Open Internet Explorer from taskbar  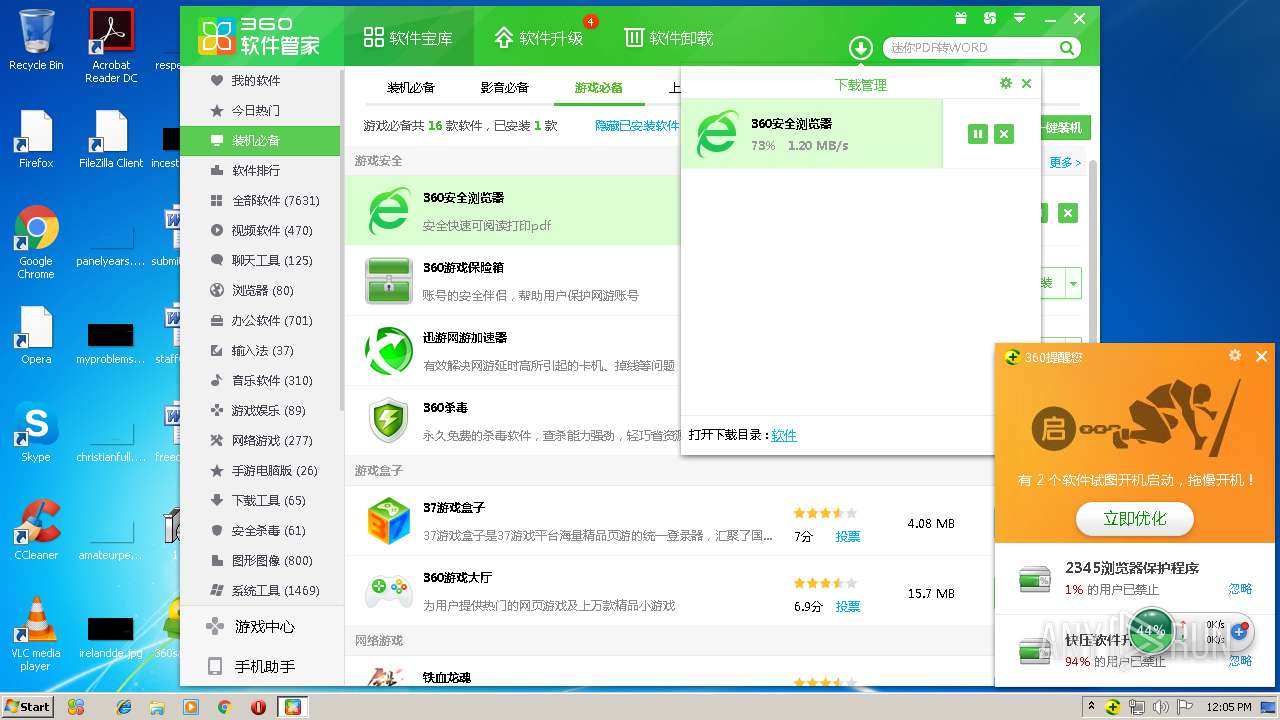[x=124, y=706]
